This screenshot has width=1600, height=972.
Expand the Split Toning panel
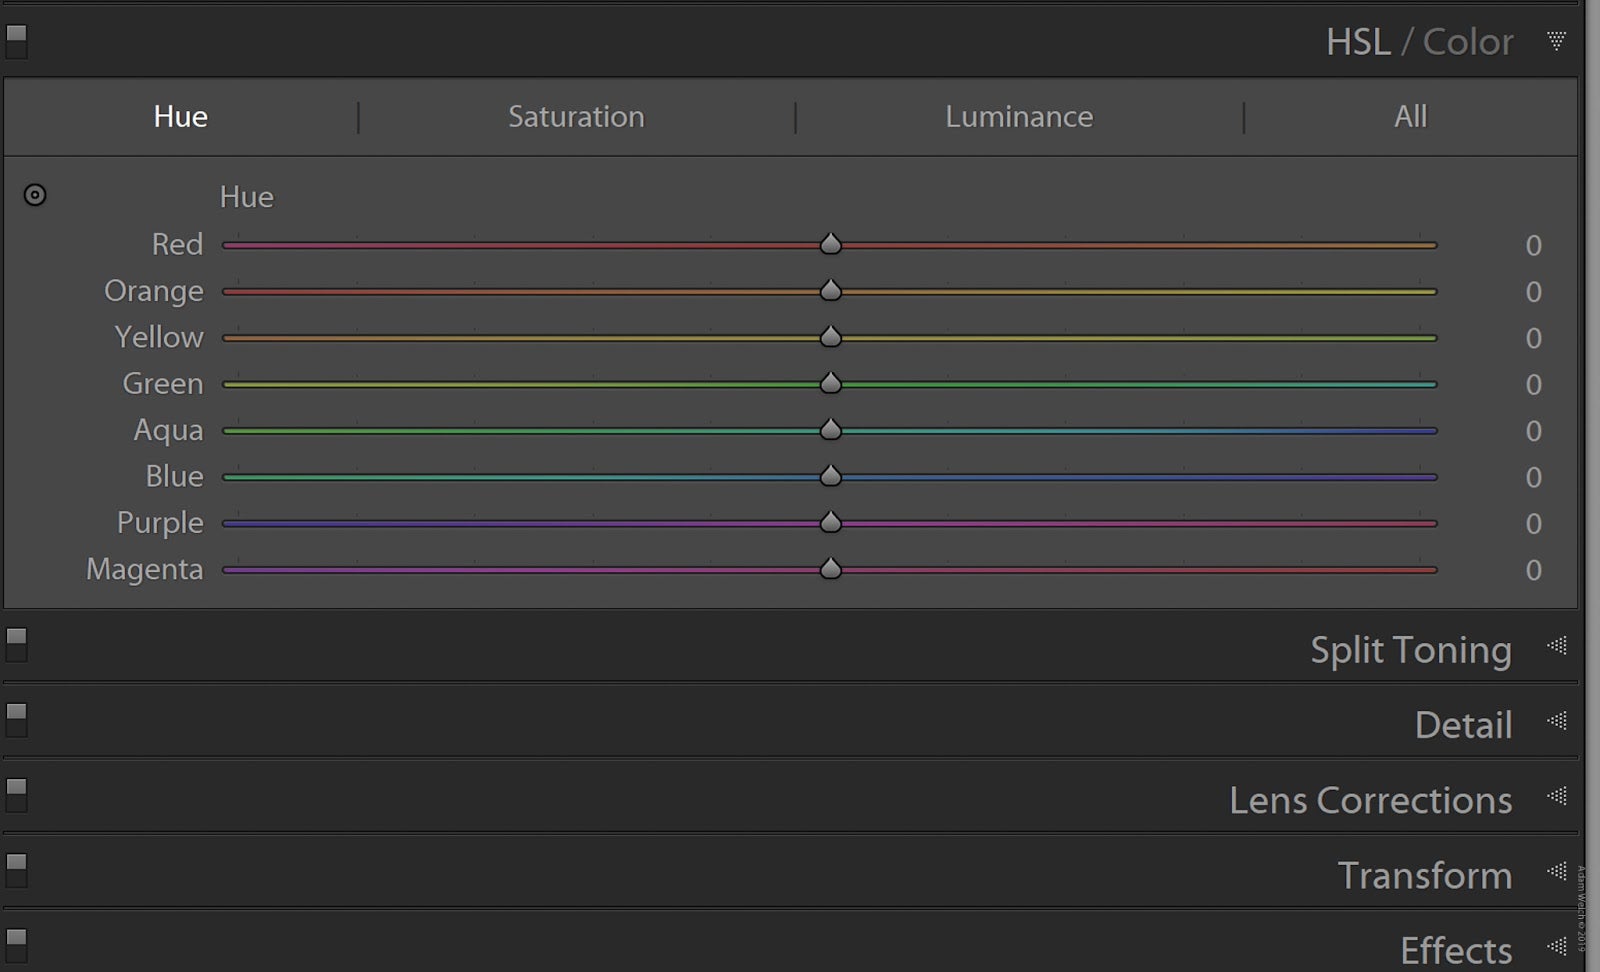pos(1556,648)
